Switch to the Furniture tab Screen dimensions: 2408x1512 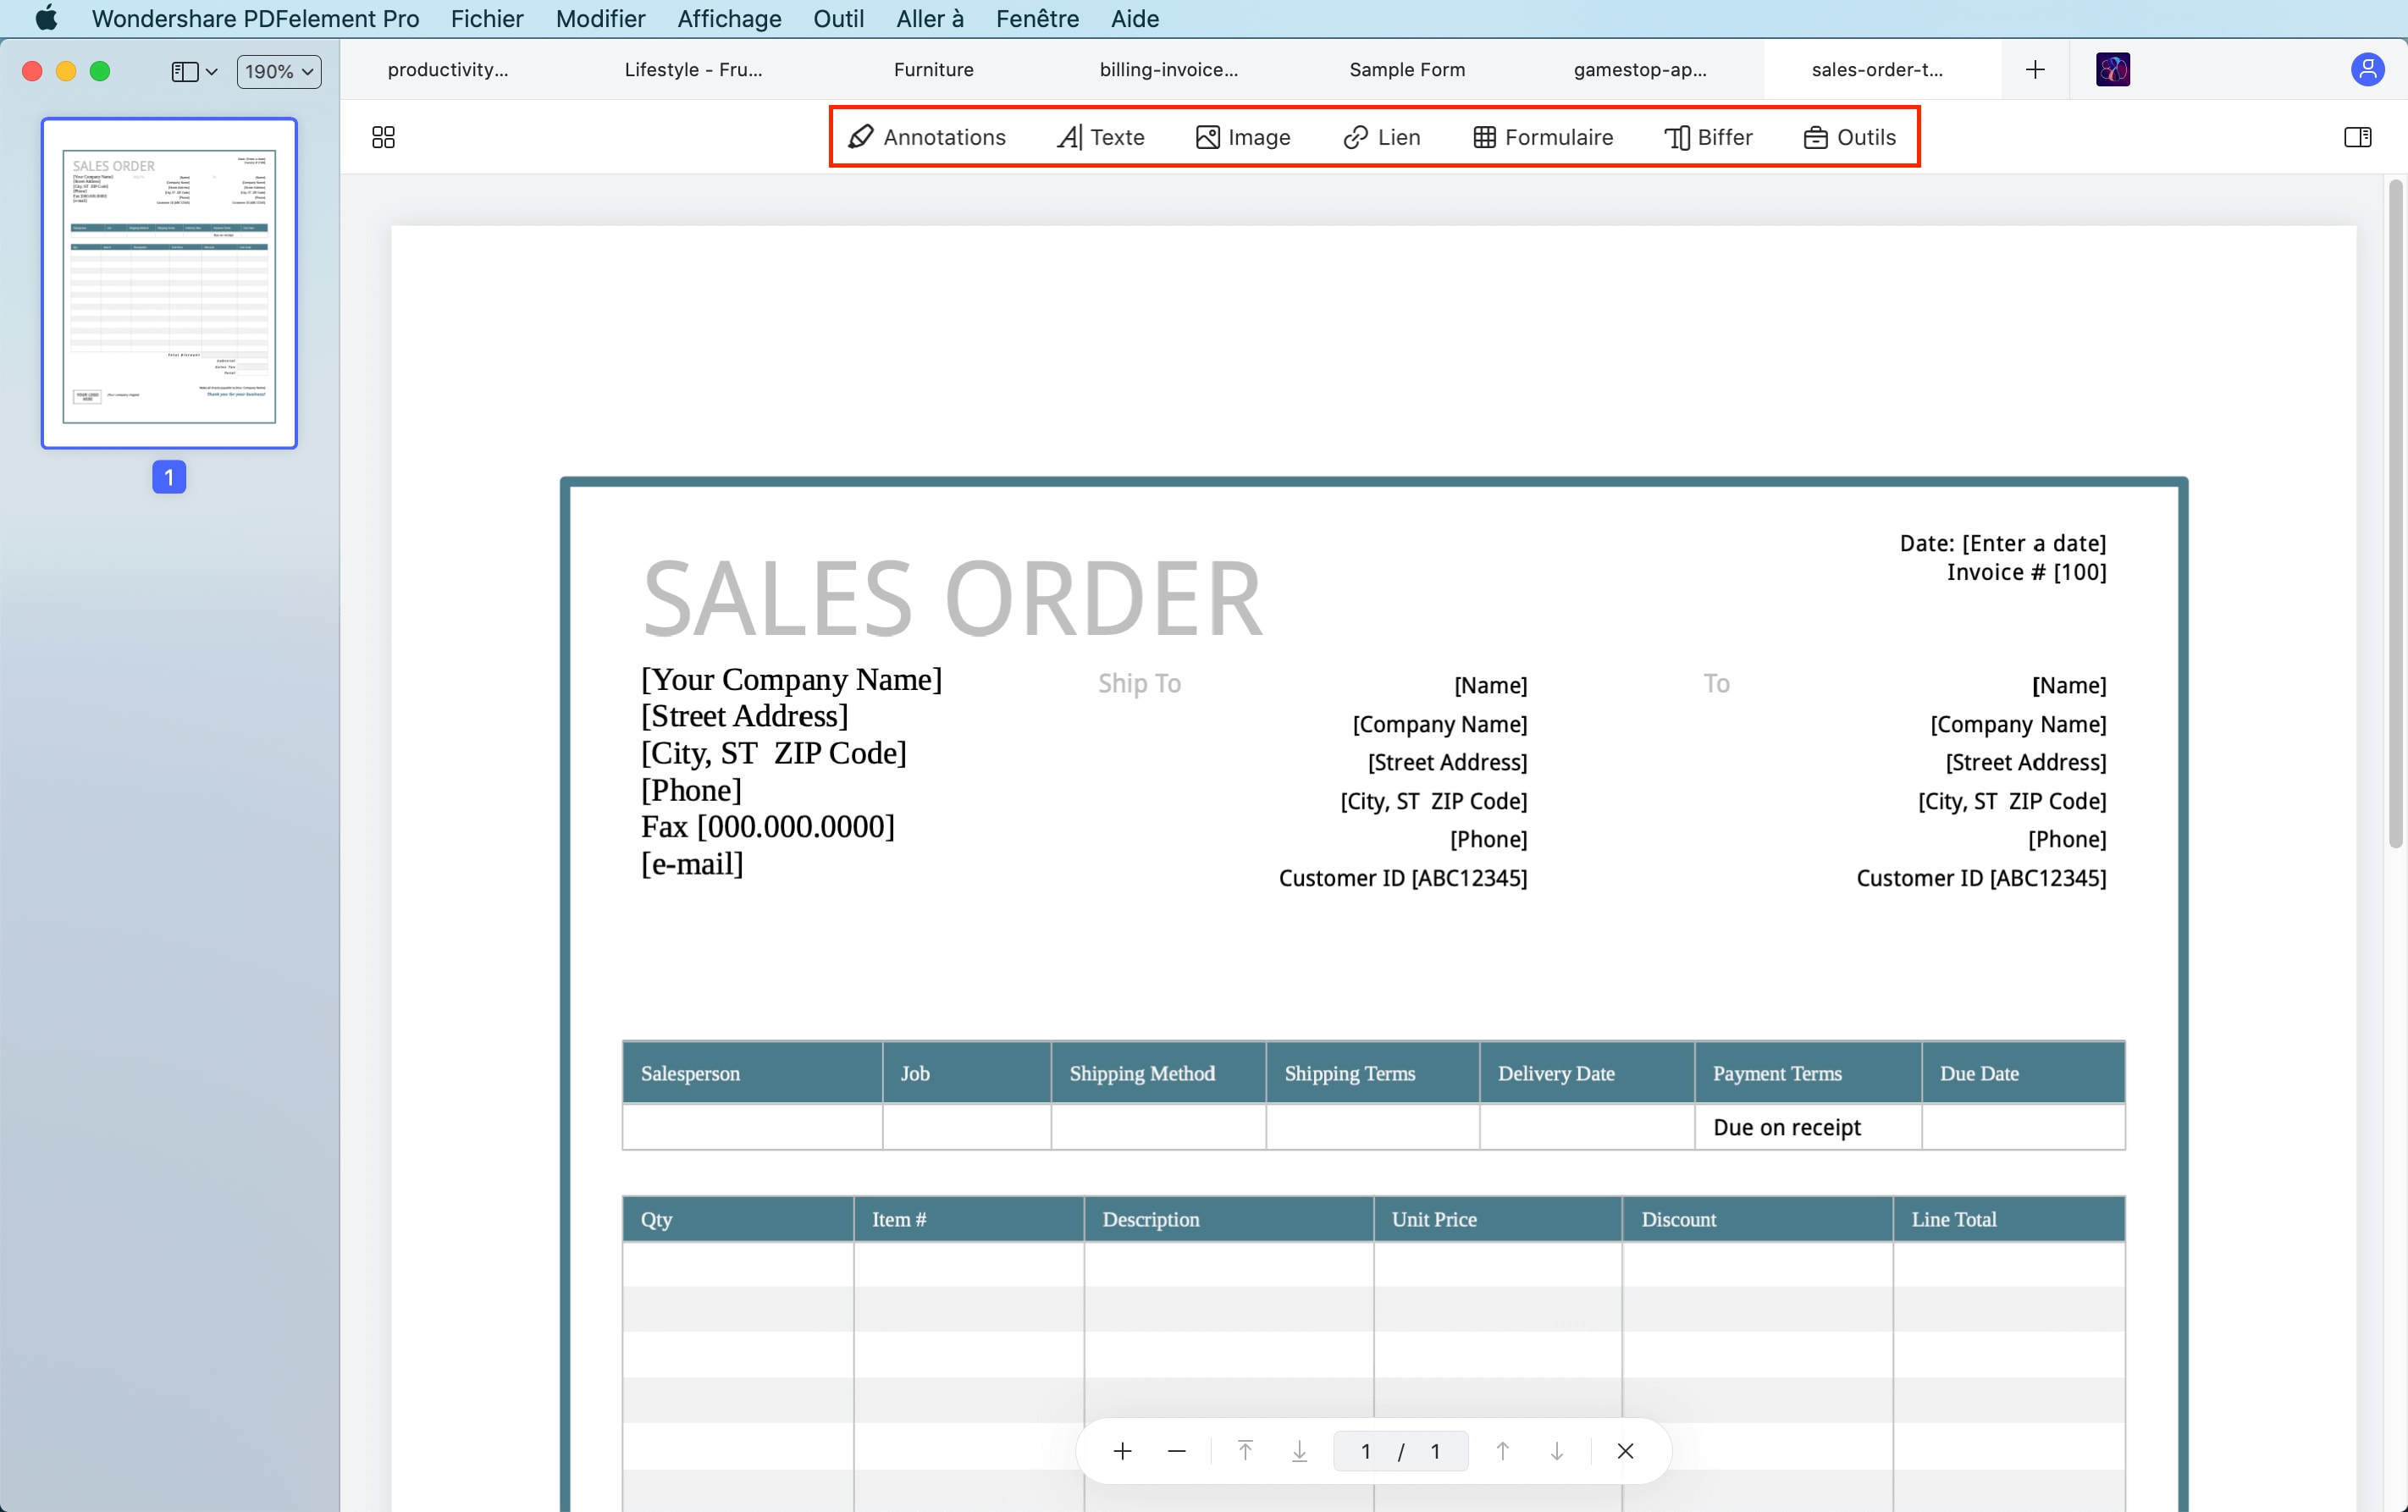(933, 69)
